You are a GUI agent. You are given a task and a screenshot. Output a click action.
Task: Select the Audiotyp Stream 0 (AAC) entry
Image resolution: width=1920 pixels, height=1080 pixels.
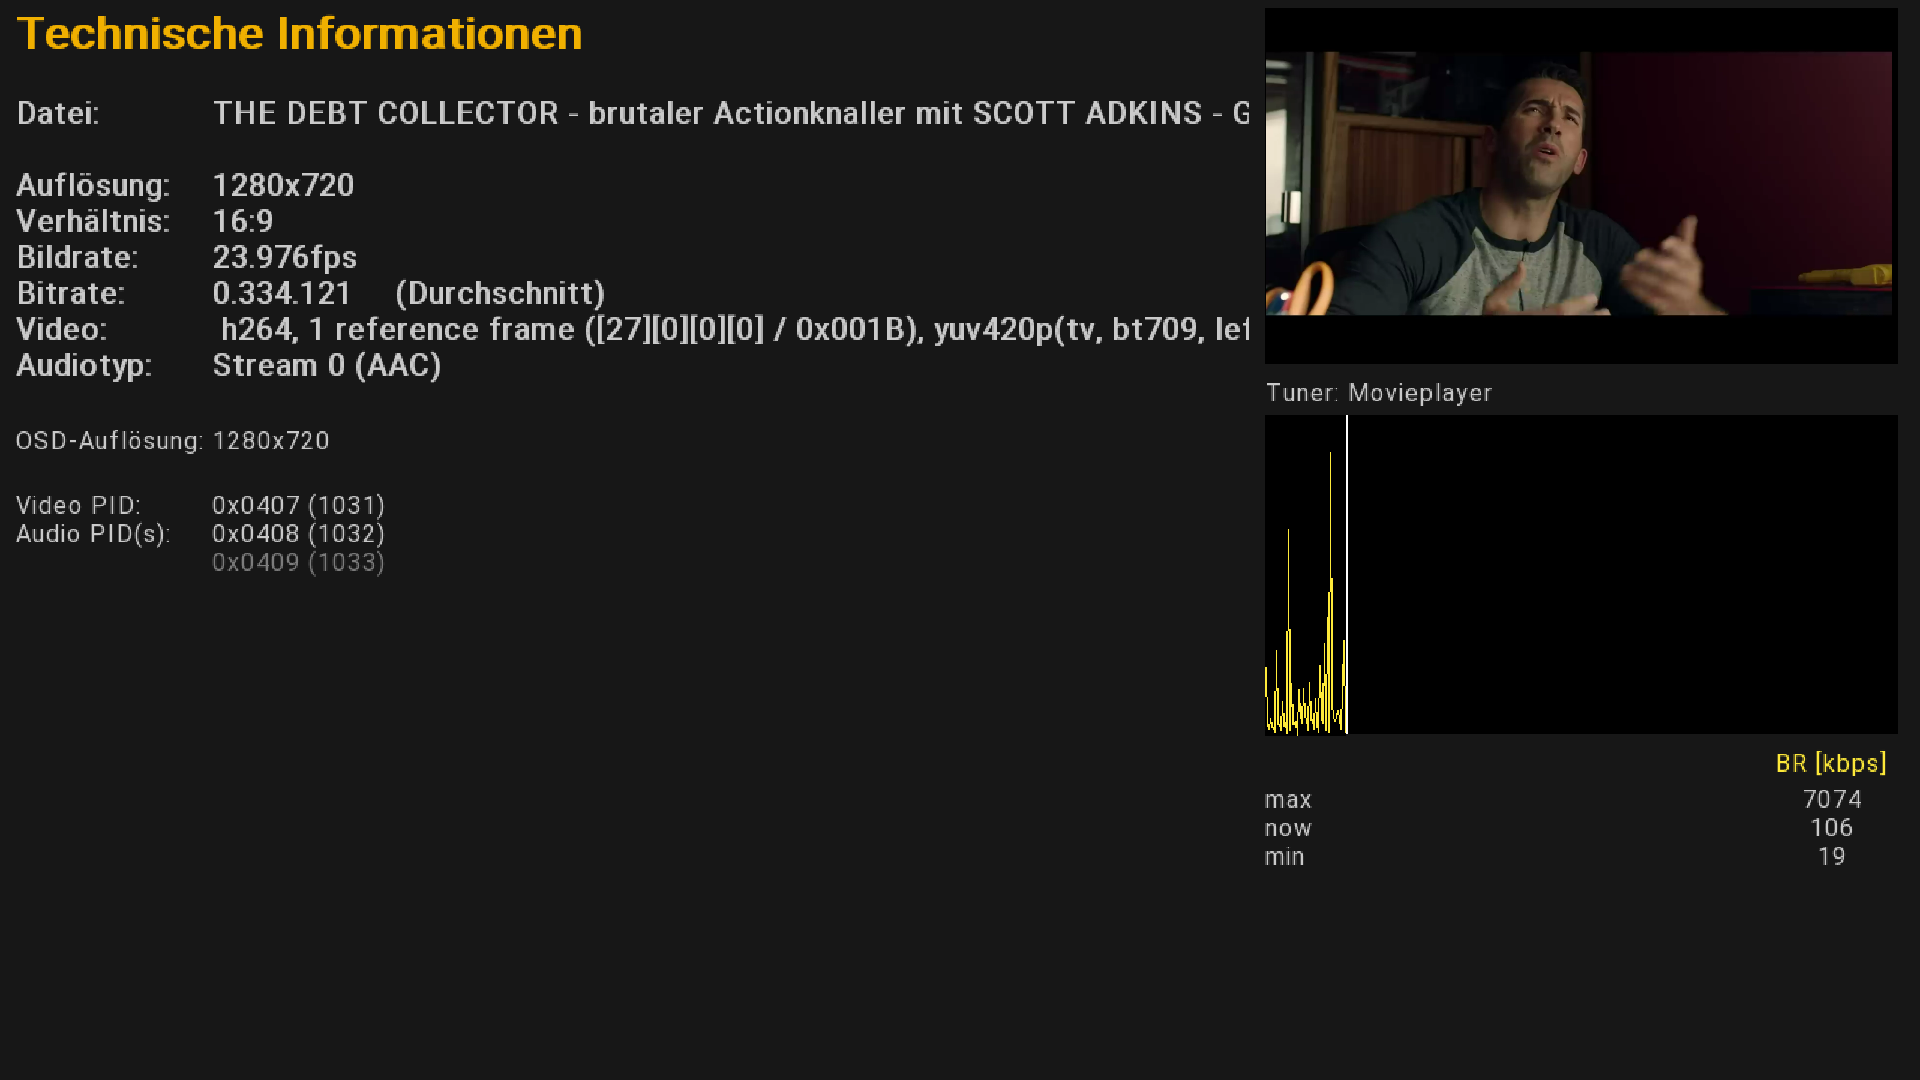pos(326,365)
